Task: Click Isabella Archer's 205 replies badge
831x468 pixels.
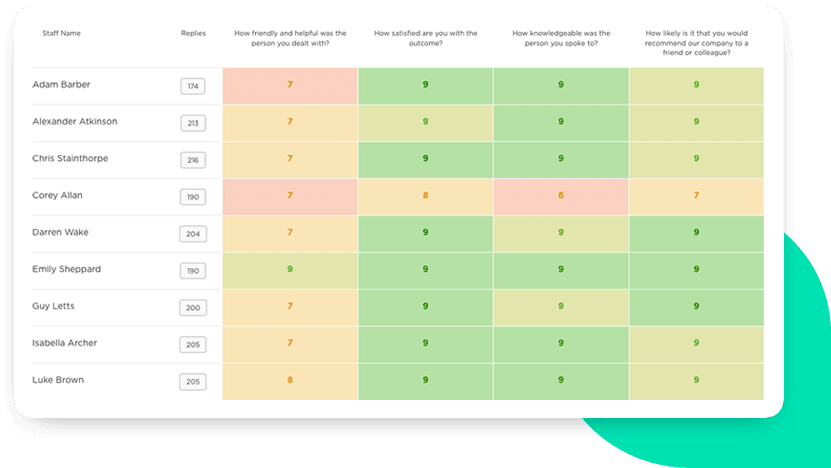Action: (x=193, y=344)
